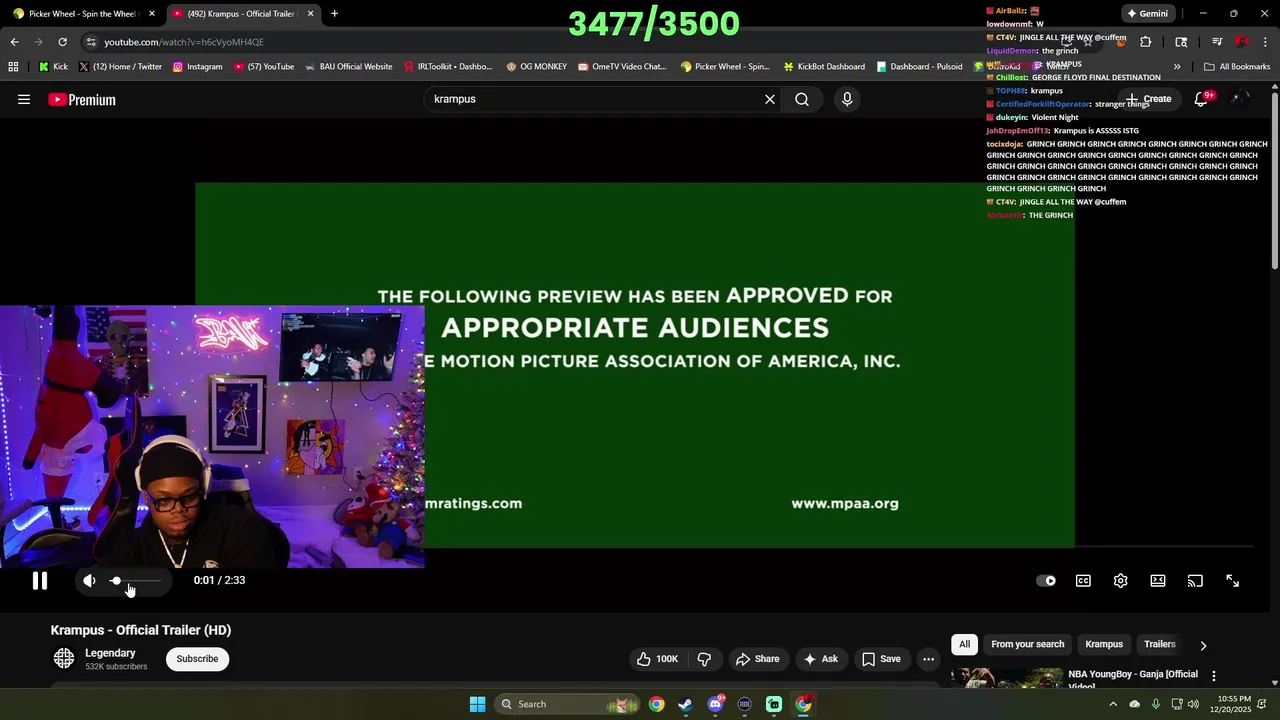Open the Chrome extensions puzzle icon
The width and height of the screenshot is (1280, 720).
pos(1145,42)
